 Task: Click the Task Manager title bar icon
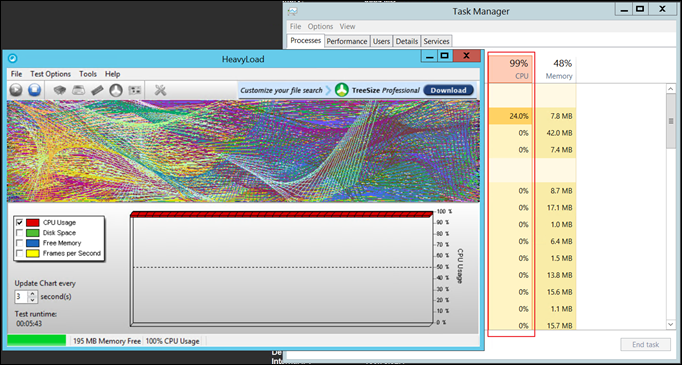tap(292, 11)
